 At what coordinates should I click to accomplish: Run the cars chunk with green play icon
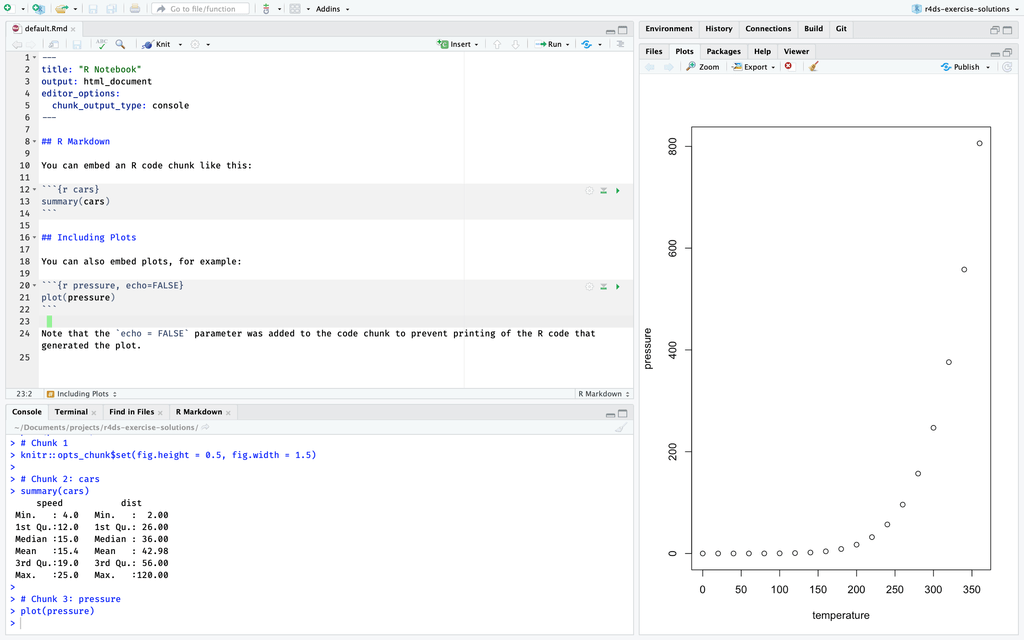618,191
